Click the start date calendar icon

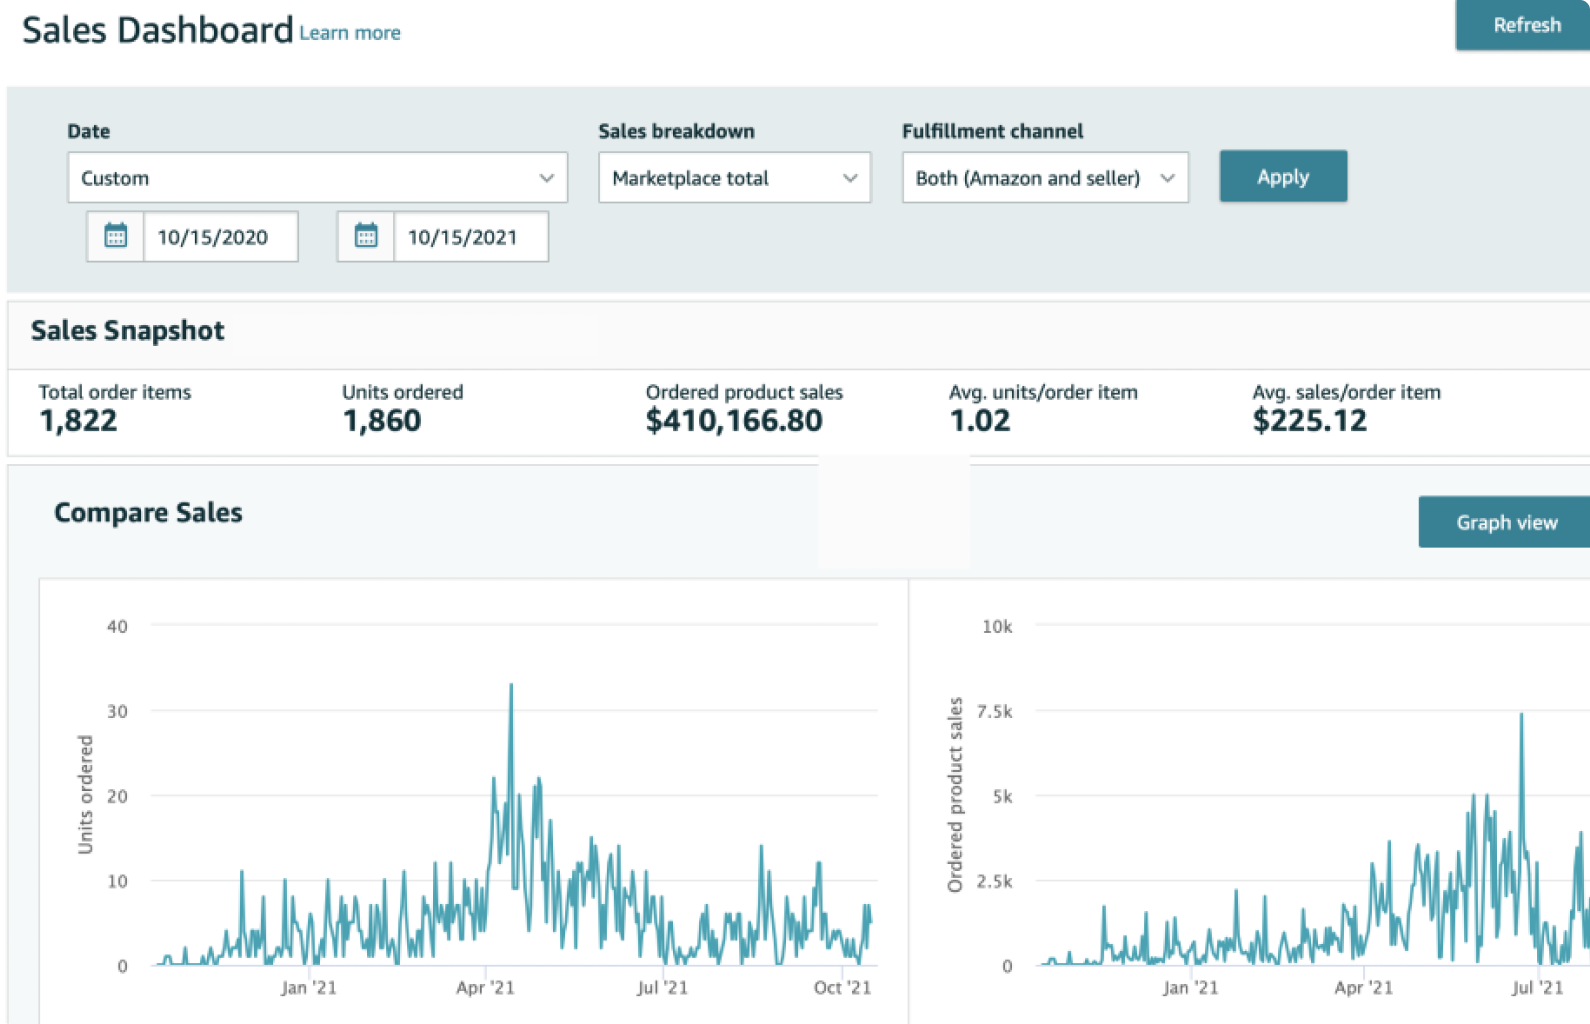pyautogui.click(x=116, y=237)
